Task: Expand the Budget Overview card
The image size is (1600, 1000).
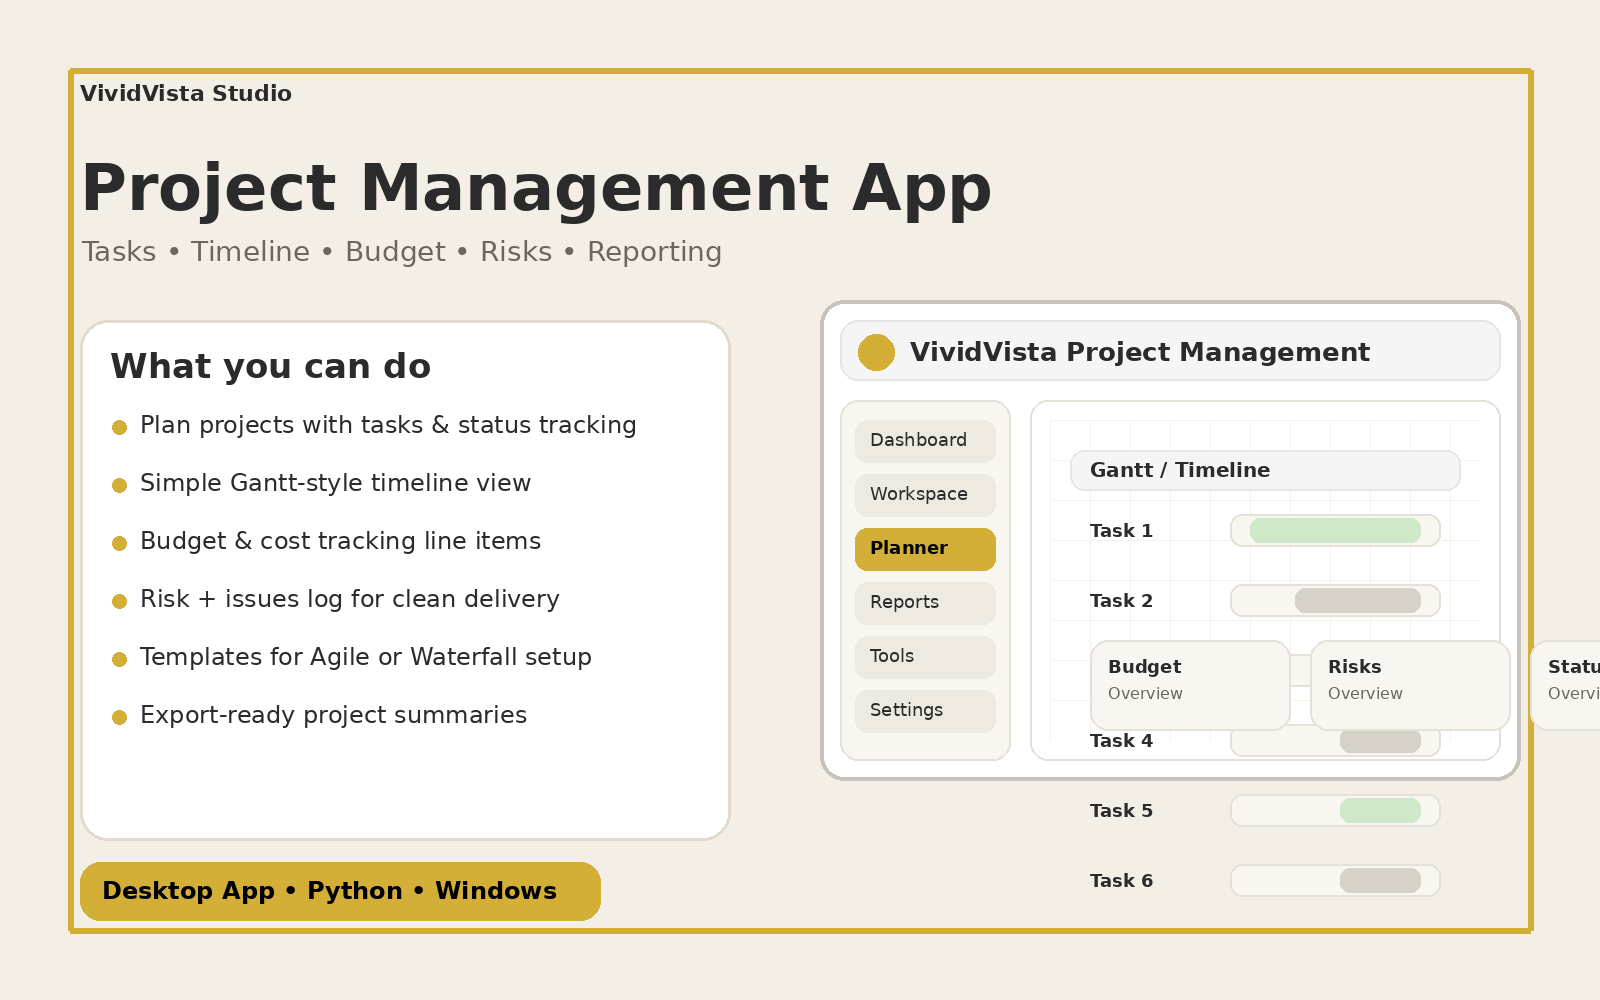Action: (x=1190, y=685)
